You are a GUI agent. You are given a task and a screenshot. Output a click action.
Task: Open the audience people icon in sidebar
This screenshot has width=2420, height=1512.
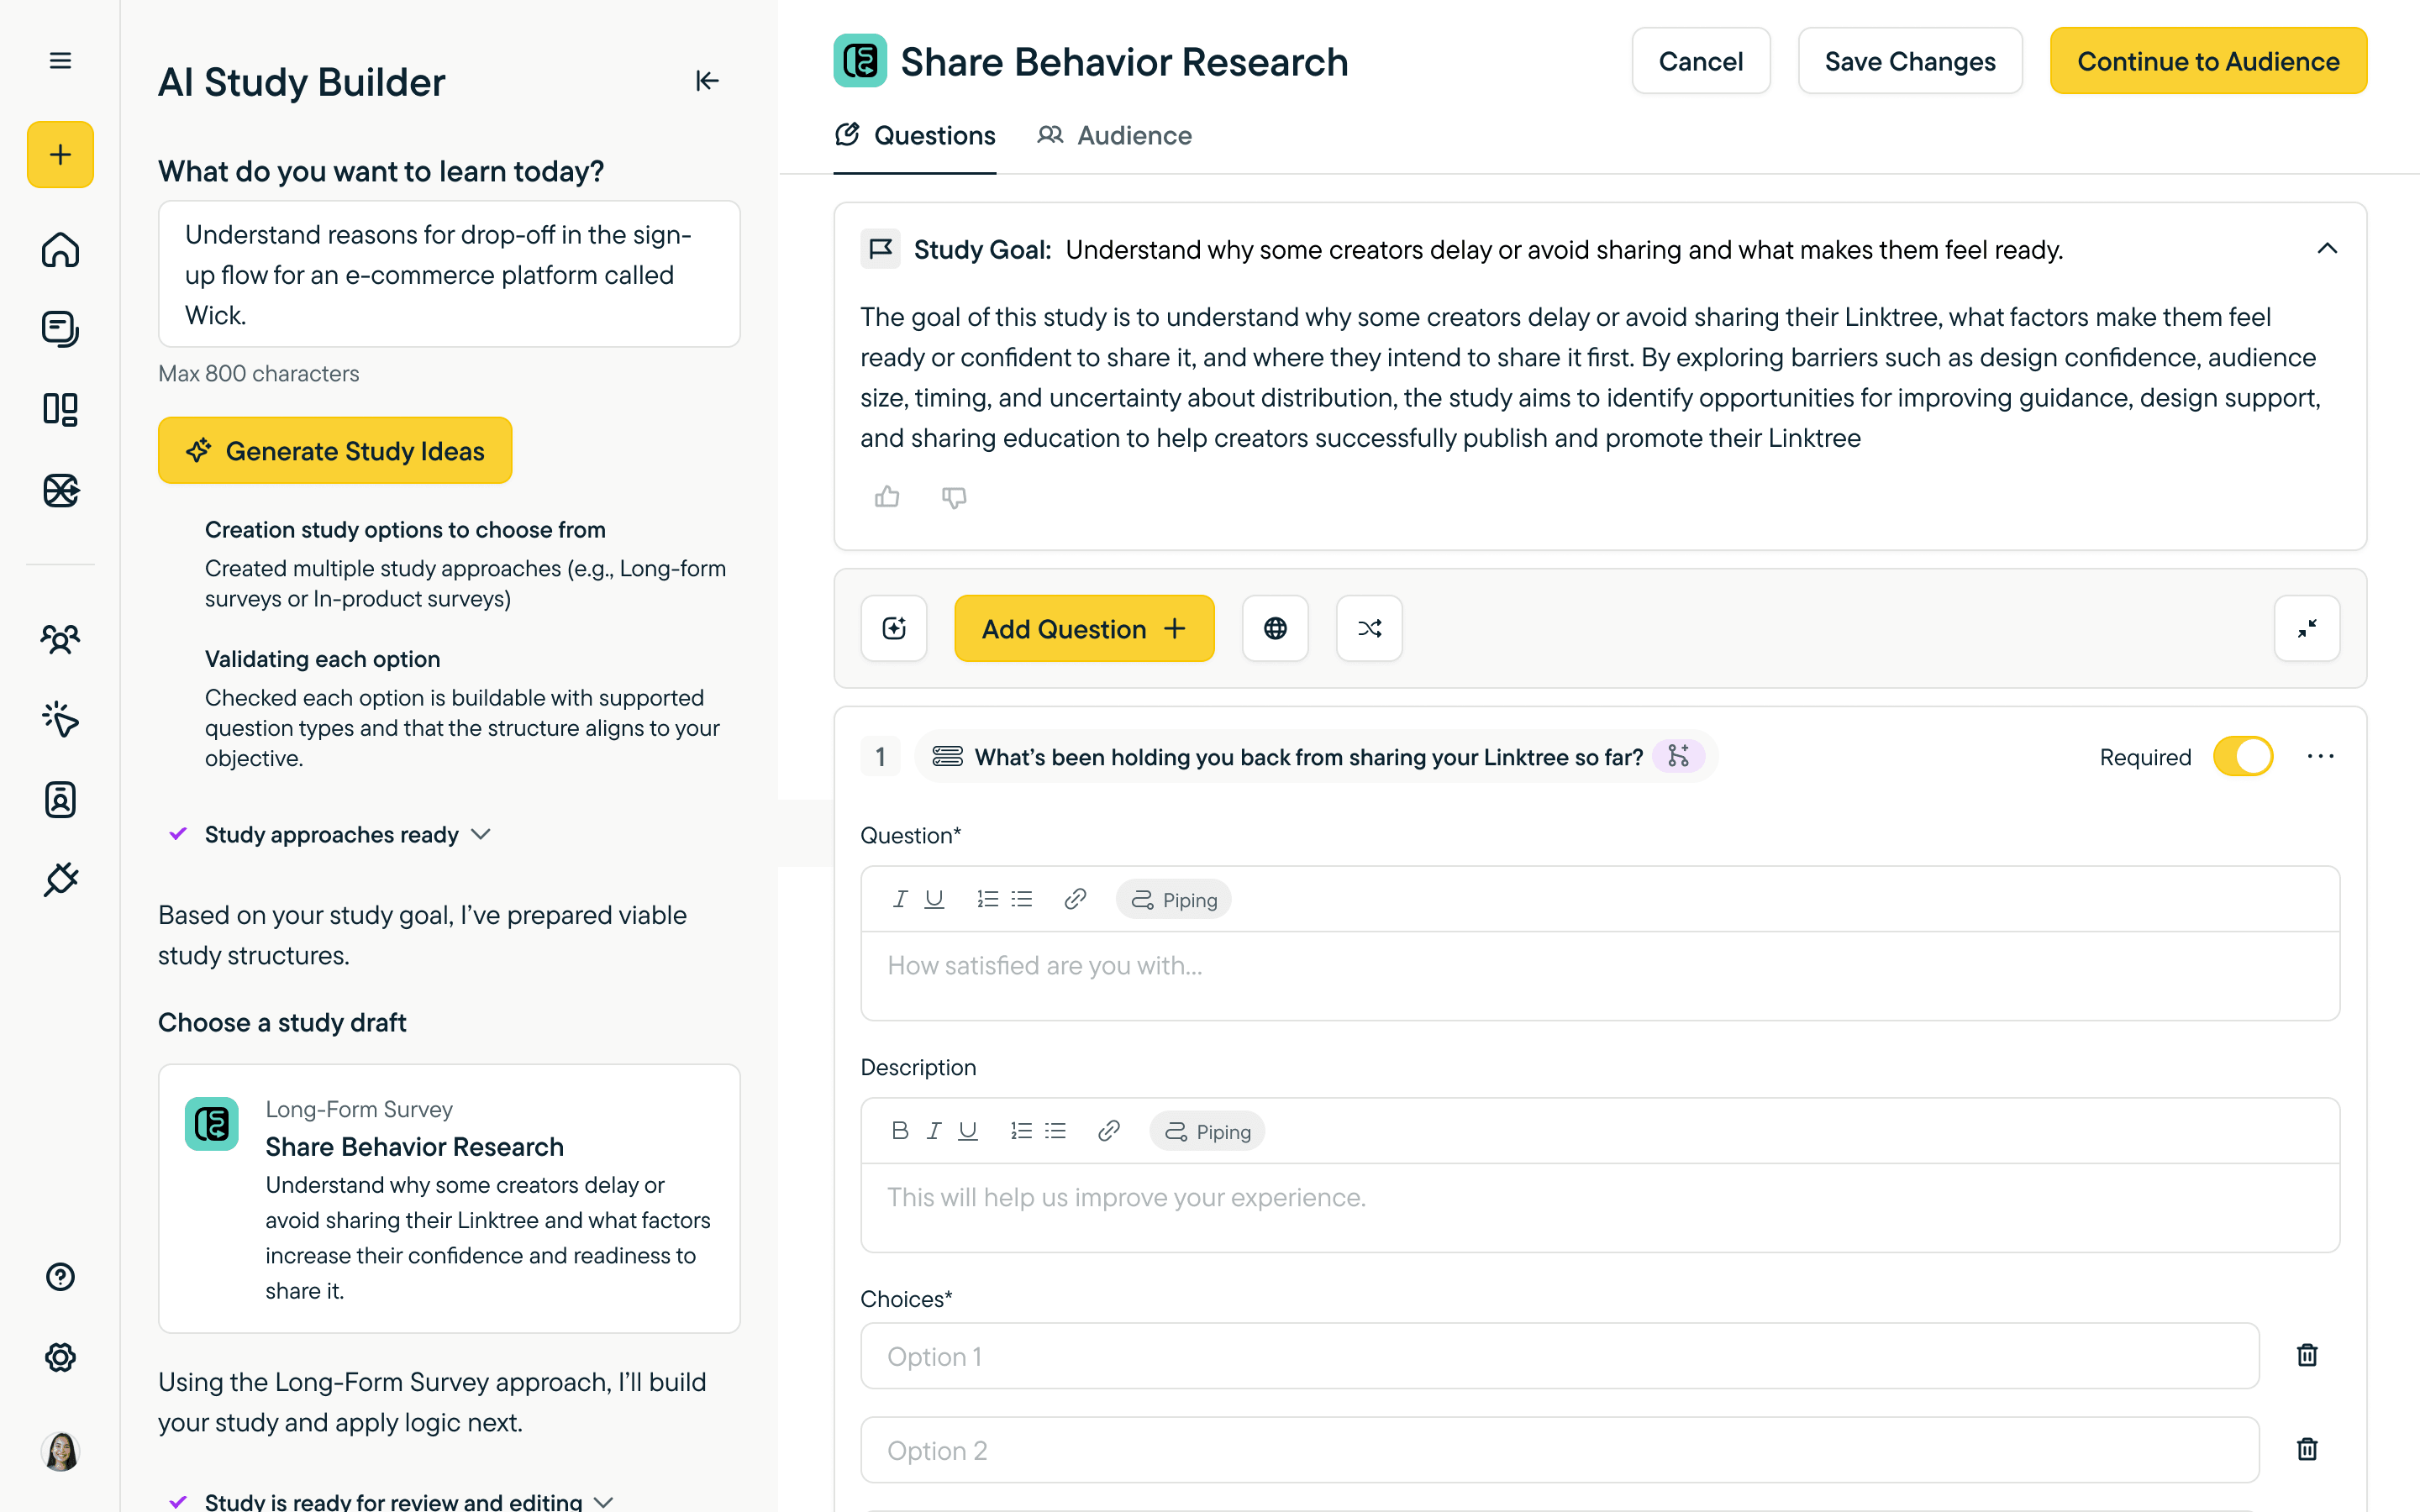(60, 639)
